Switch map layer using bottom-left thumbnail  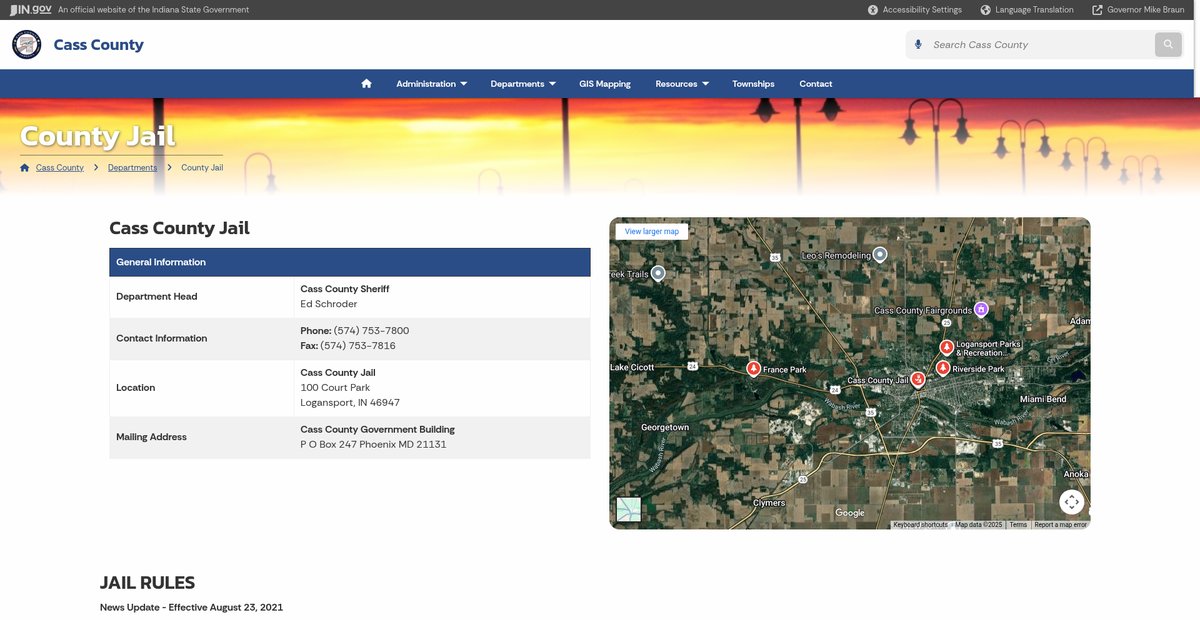628,509
